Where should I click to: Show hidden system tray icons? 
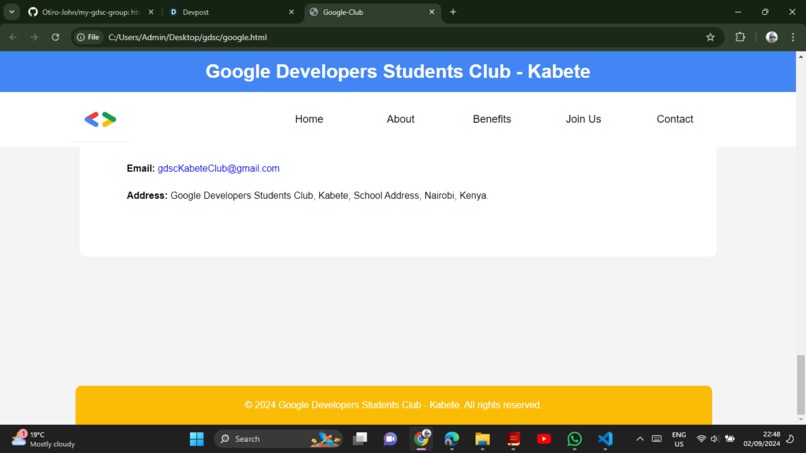click(x=640, y=439)
